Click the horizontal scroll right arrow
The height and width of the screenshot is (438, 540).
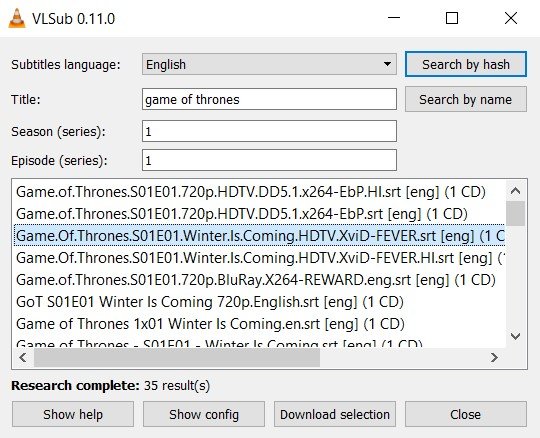pyautogui.click(x=495, y=358)
